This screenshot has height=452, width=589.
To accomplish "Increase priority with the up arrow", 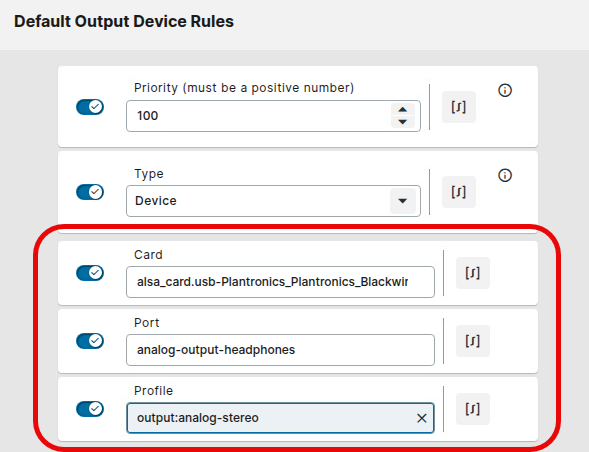I will coord(403,109).
